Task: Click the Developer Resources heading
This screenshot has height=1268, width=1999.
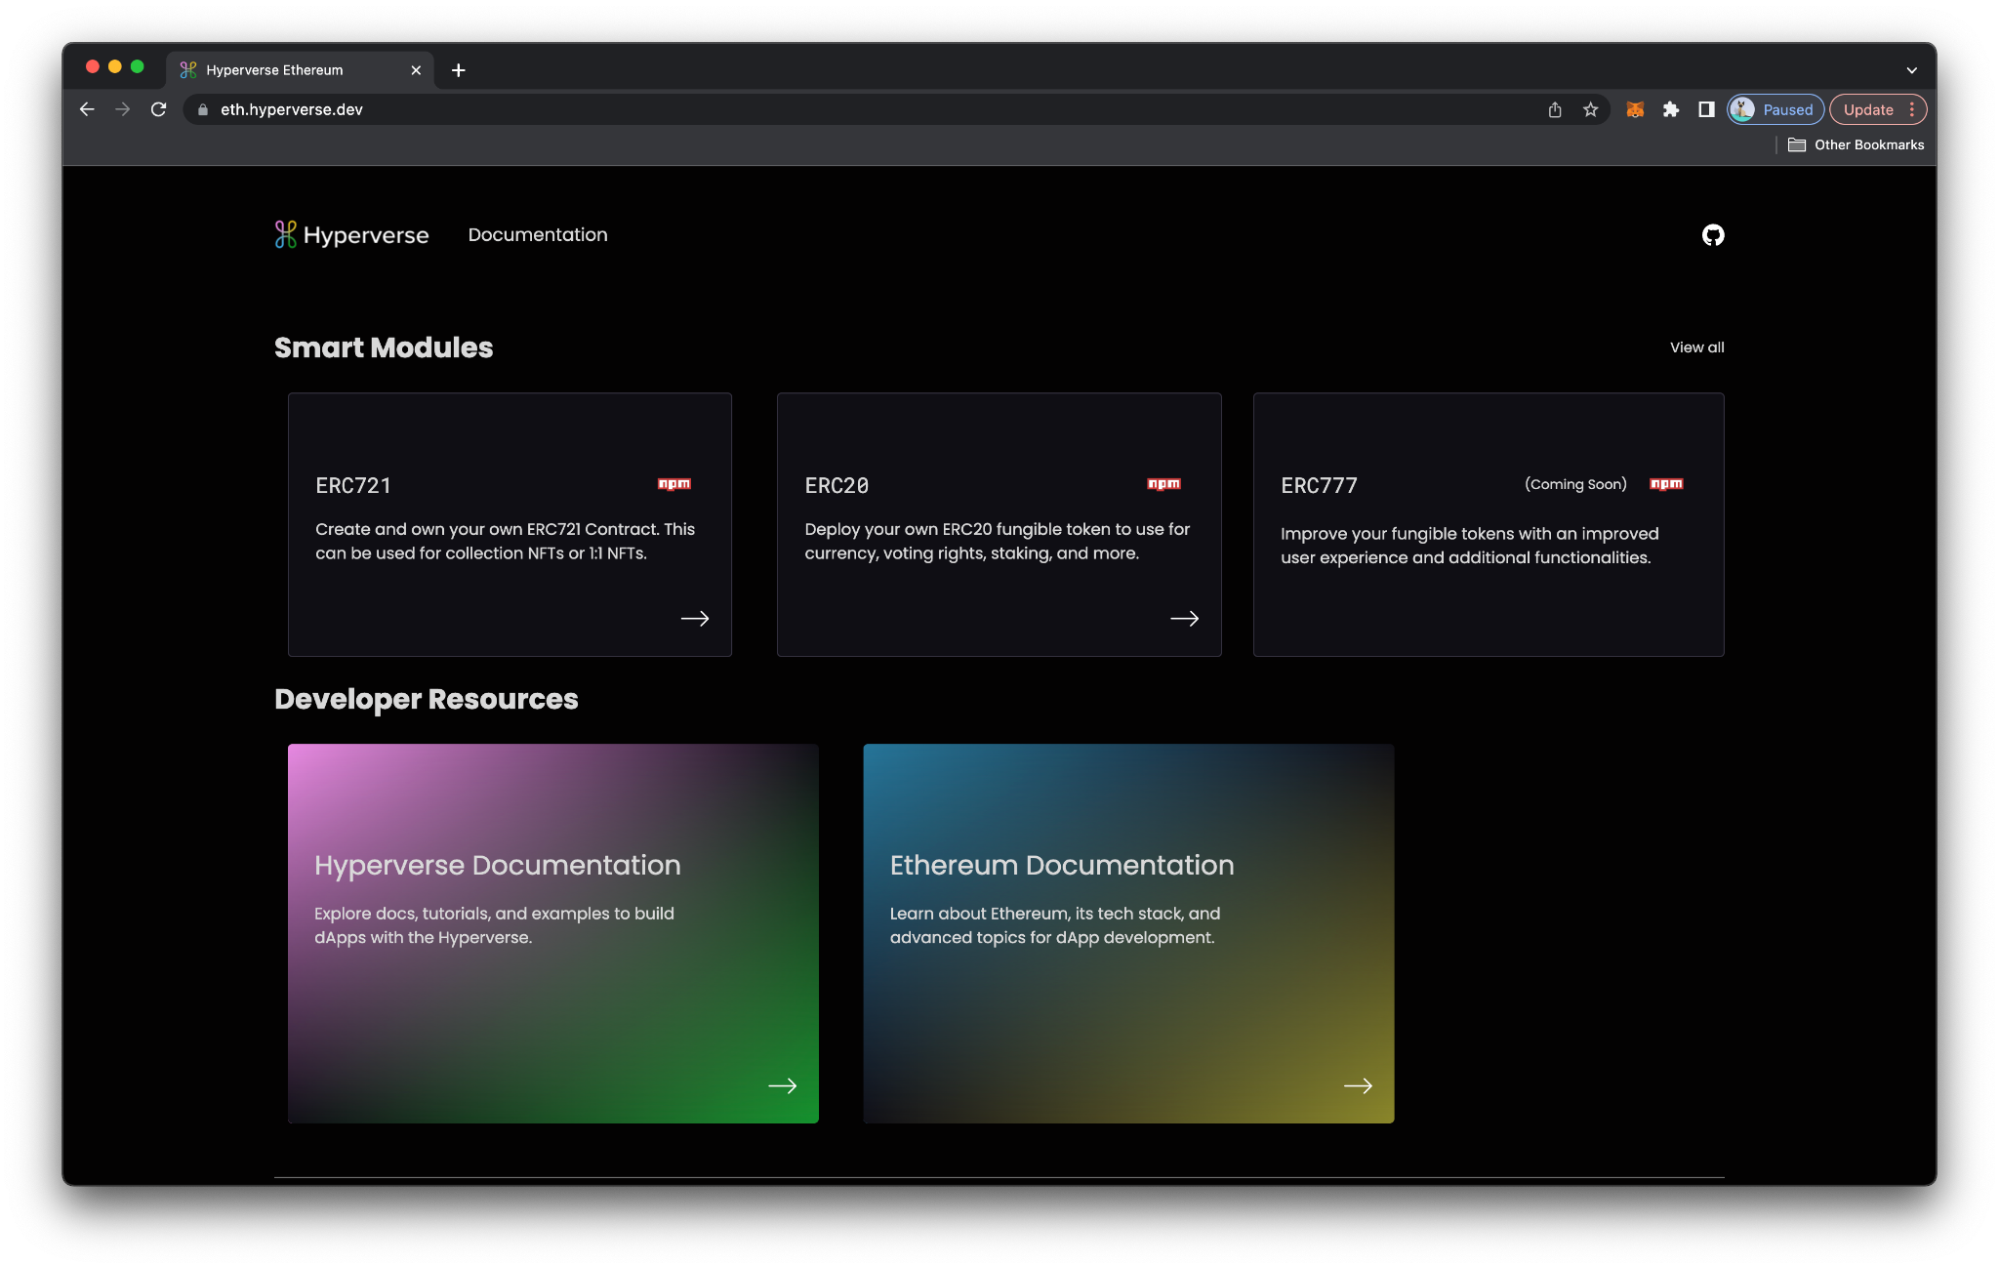Action: [426, 699]
